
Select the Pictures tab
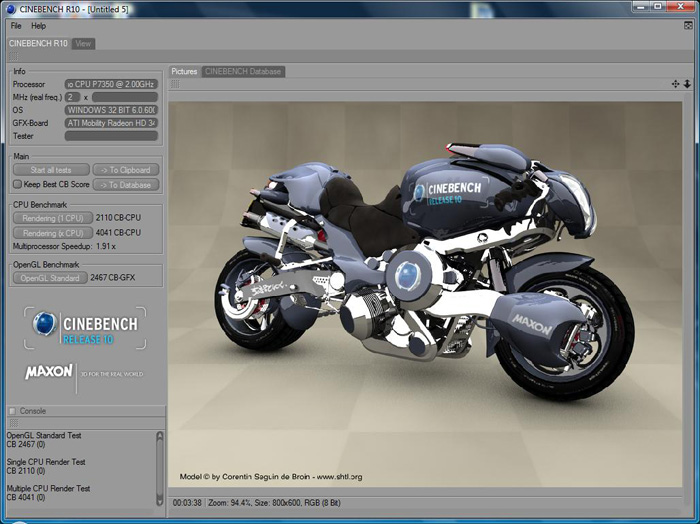coord(184,71)
